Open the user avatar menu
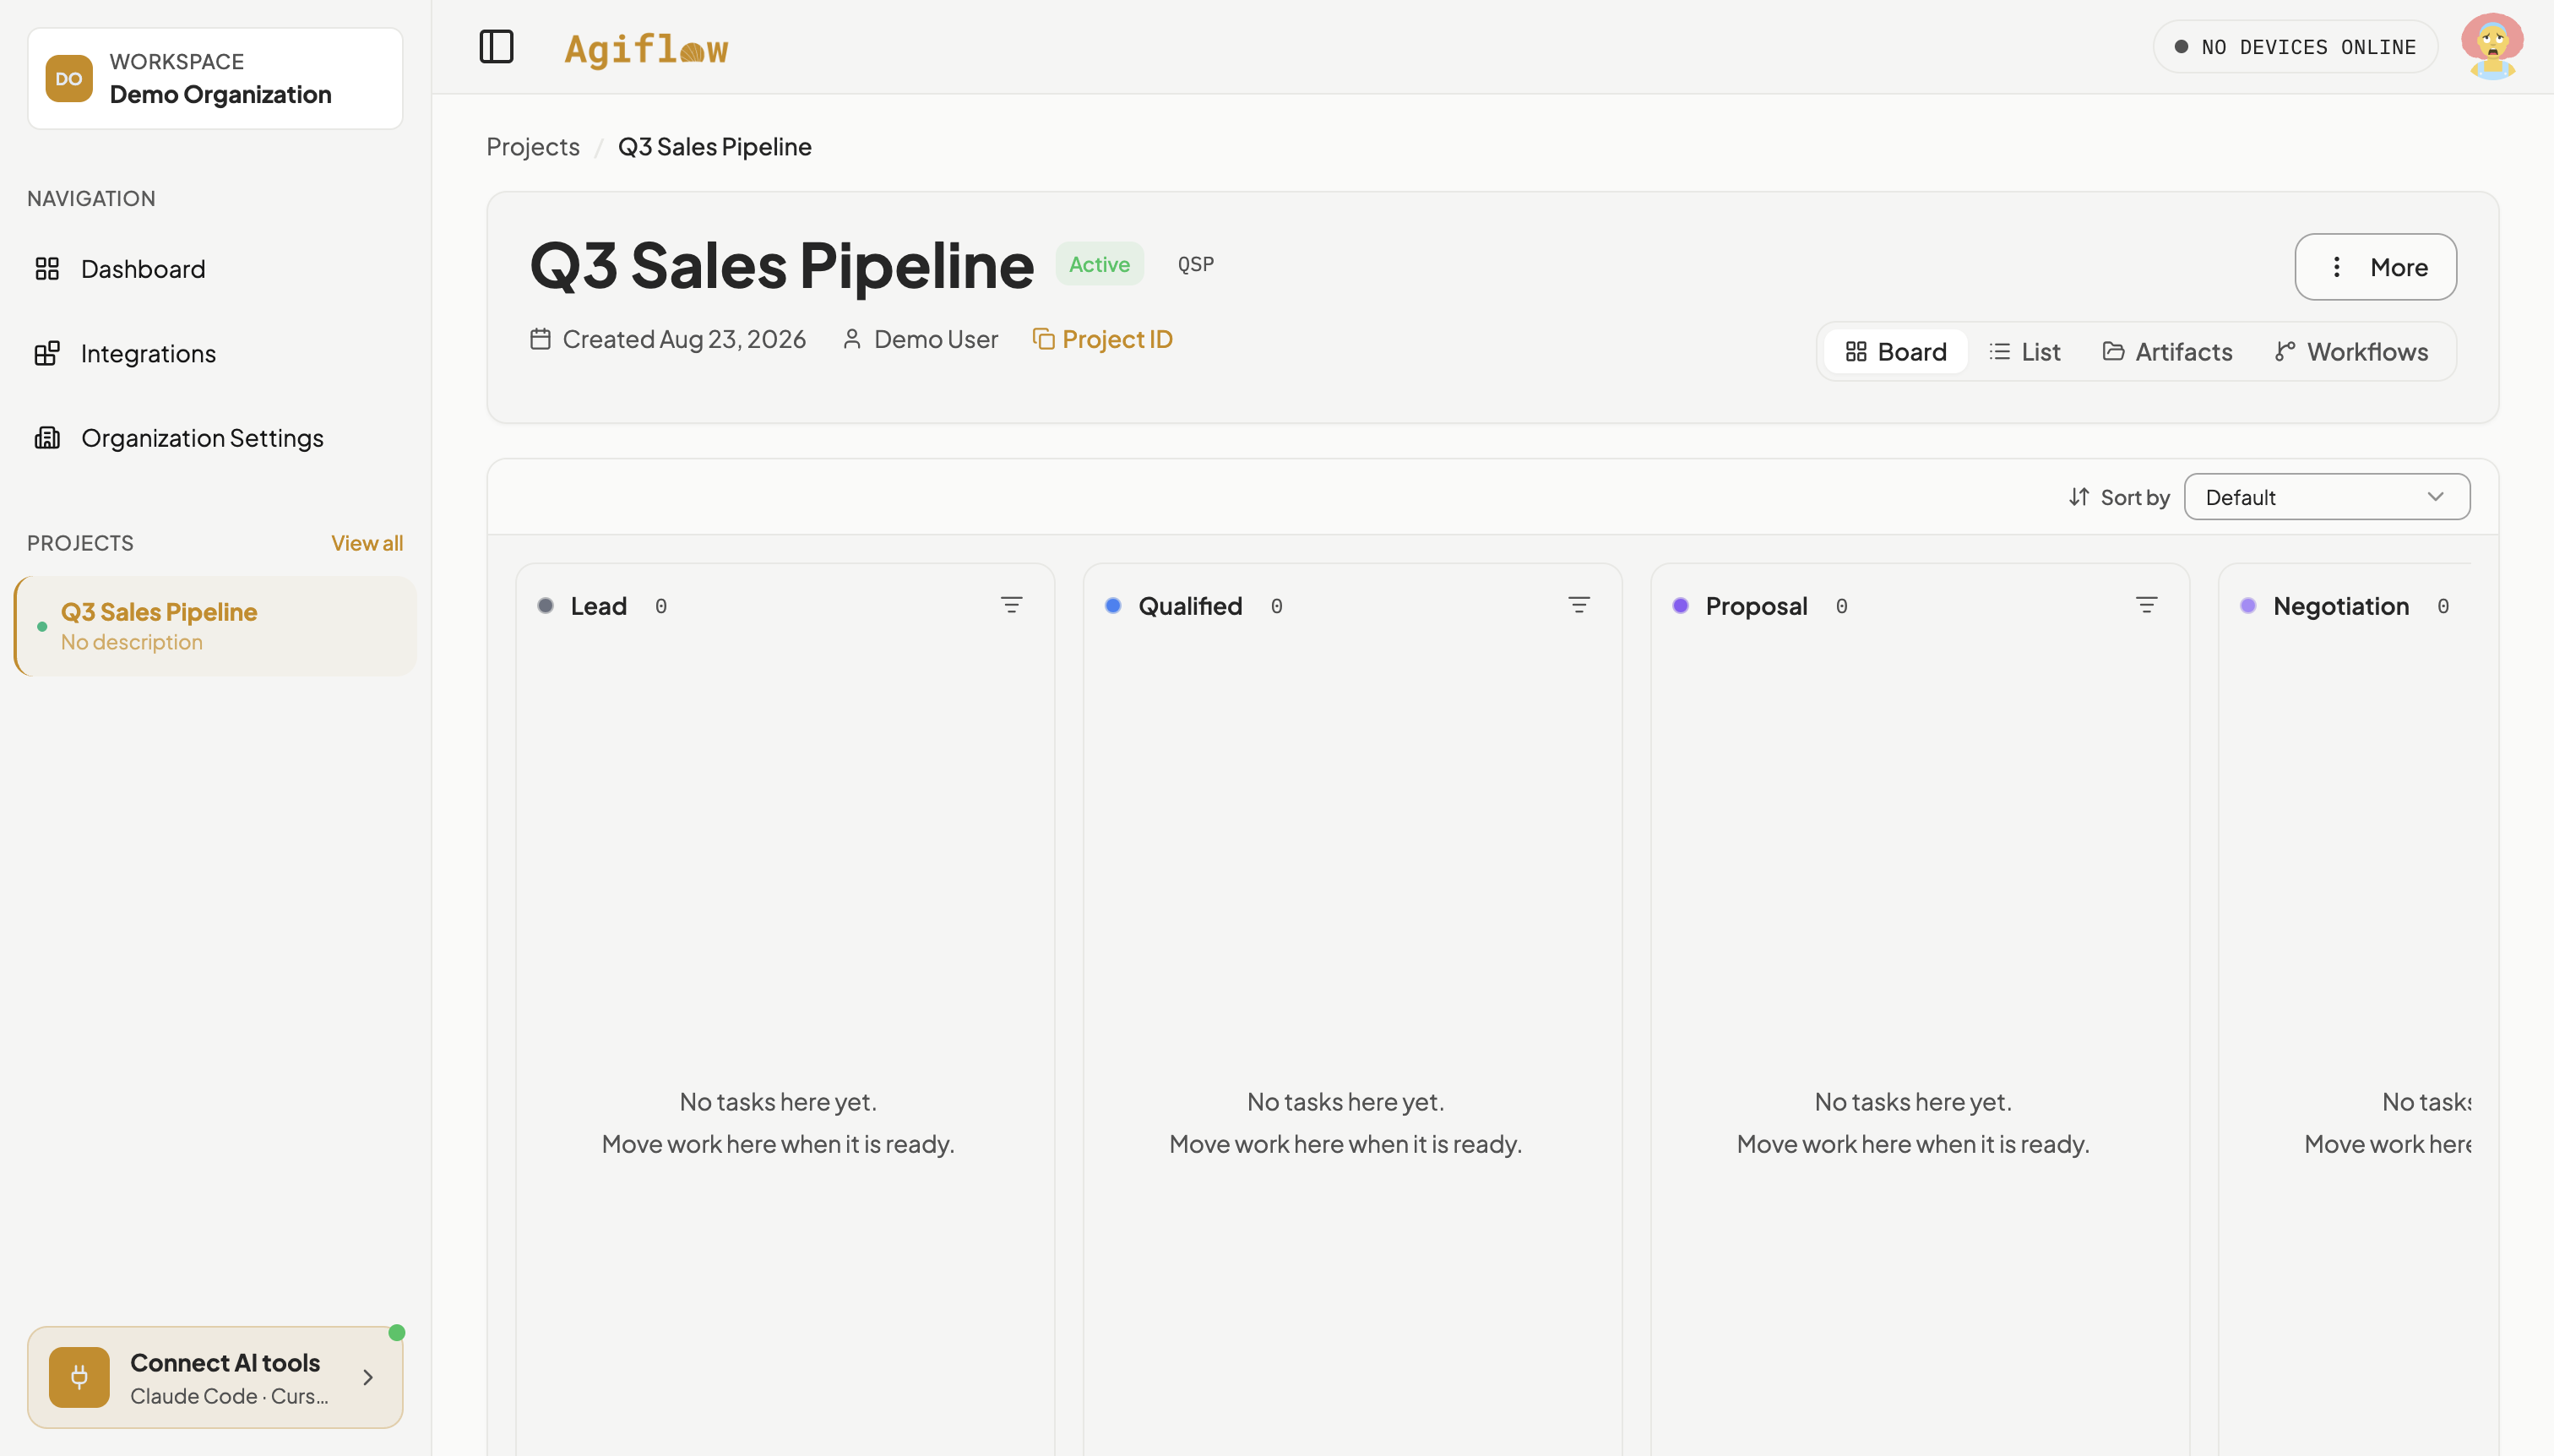Screen dimensions: 2554x1456 click(2492, 46)
